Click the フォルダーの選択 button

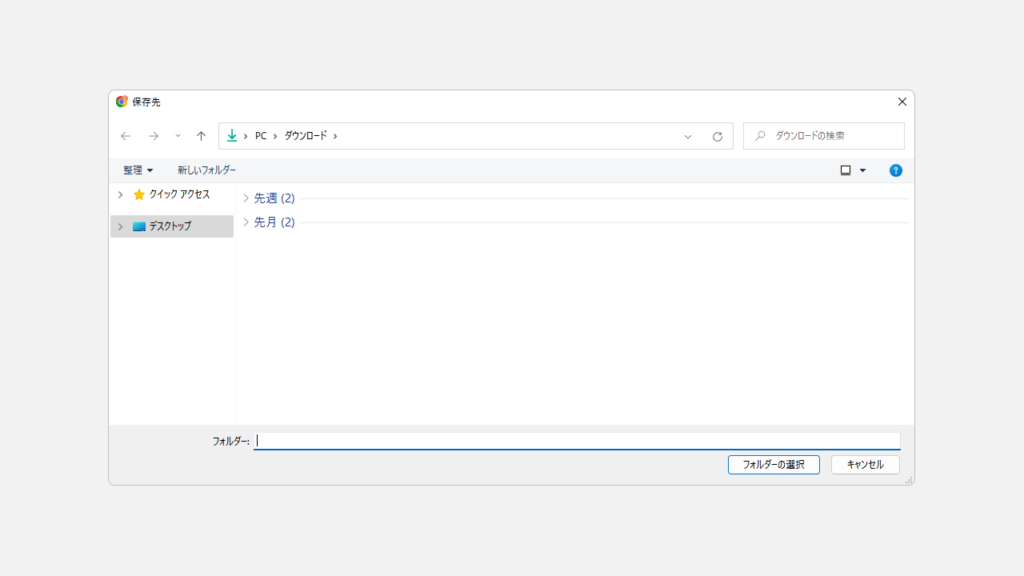pyautogui.click(x=774, y=465)
